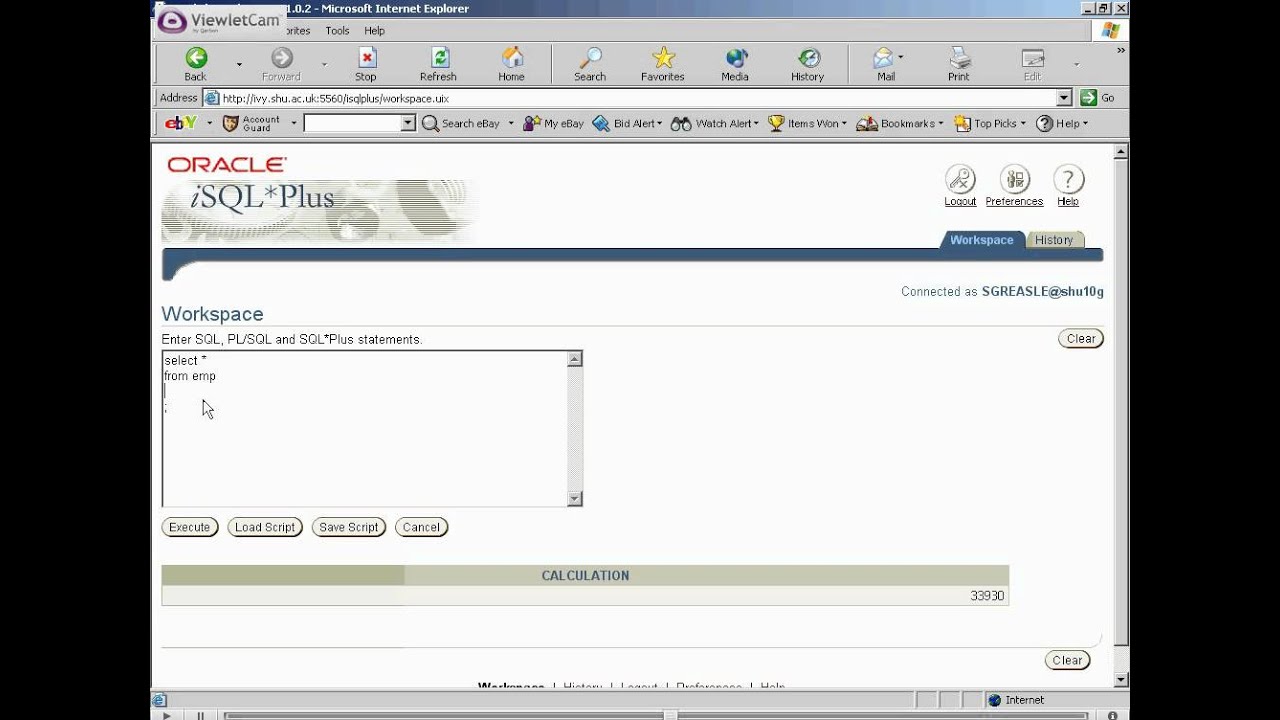Click the SGREASLE@shu10g connection text
Screen dimensions: 1280x720
(1043, 292)
